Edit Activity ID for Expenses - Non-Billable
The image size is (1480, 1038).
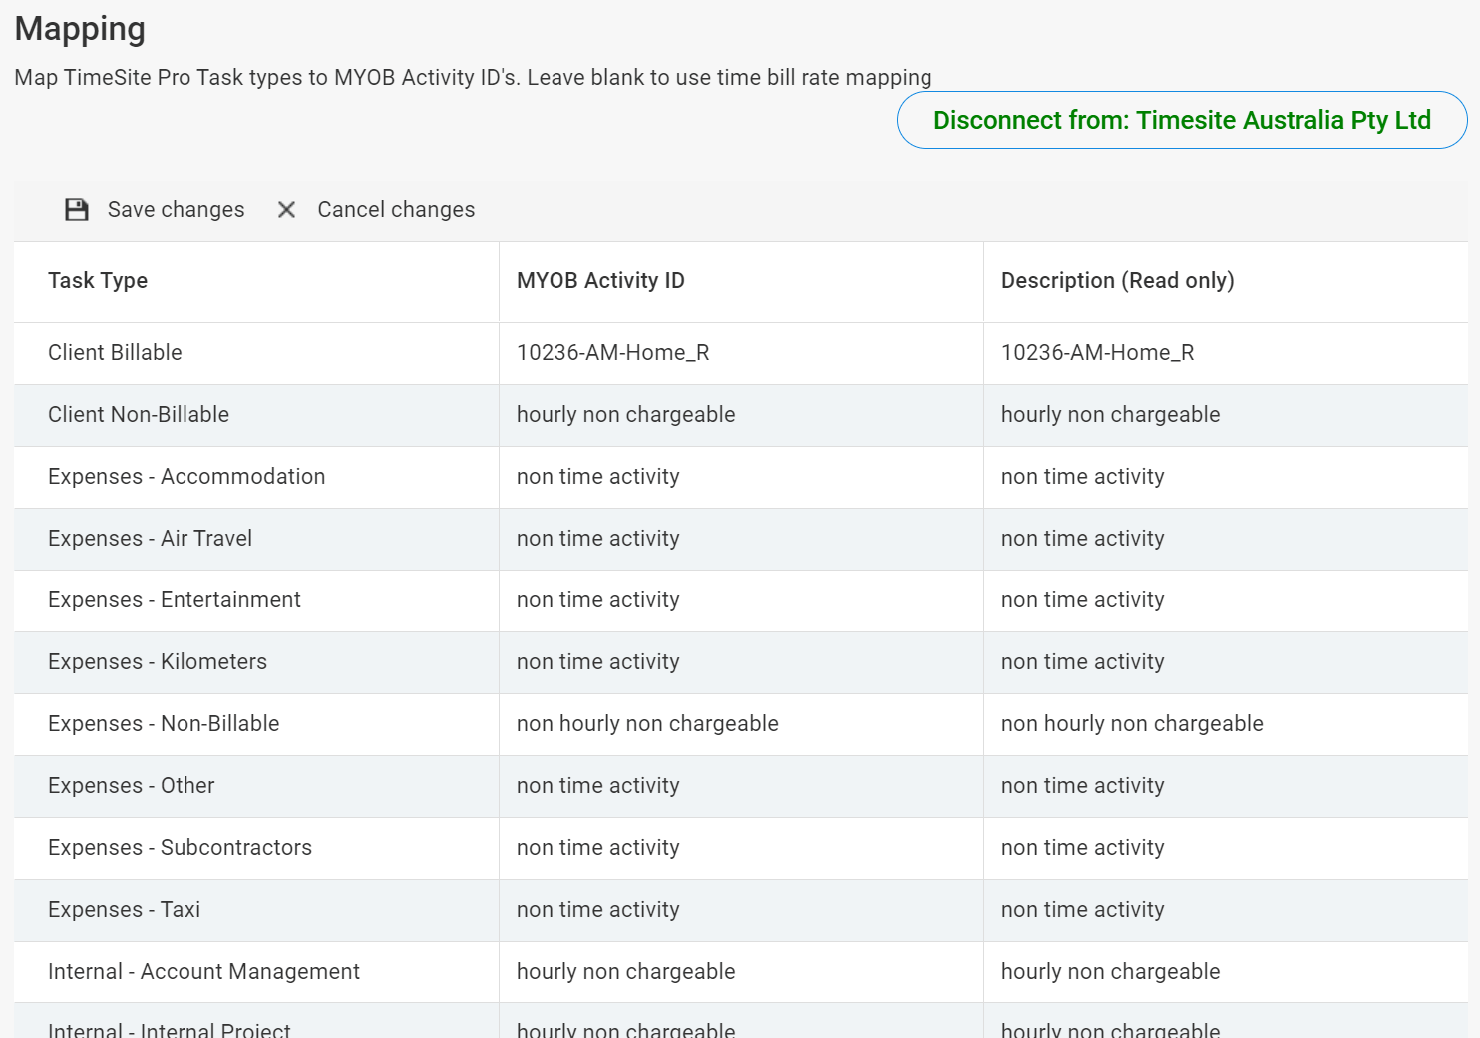coord(740,724)
